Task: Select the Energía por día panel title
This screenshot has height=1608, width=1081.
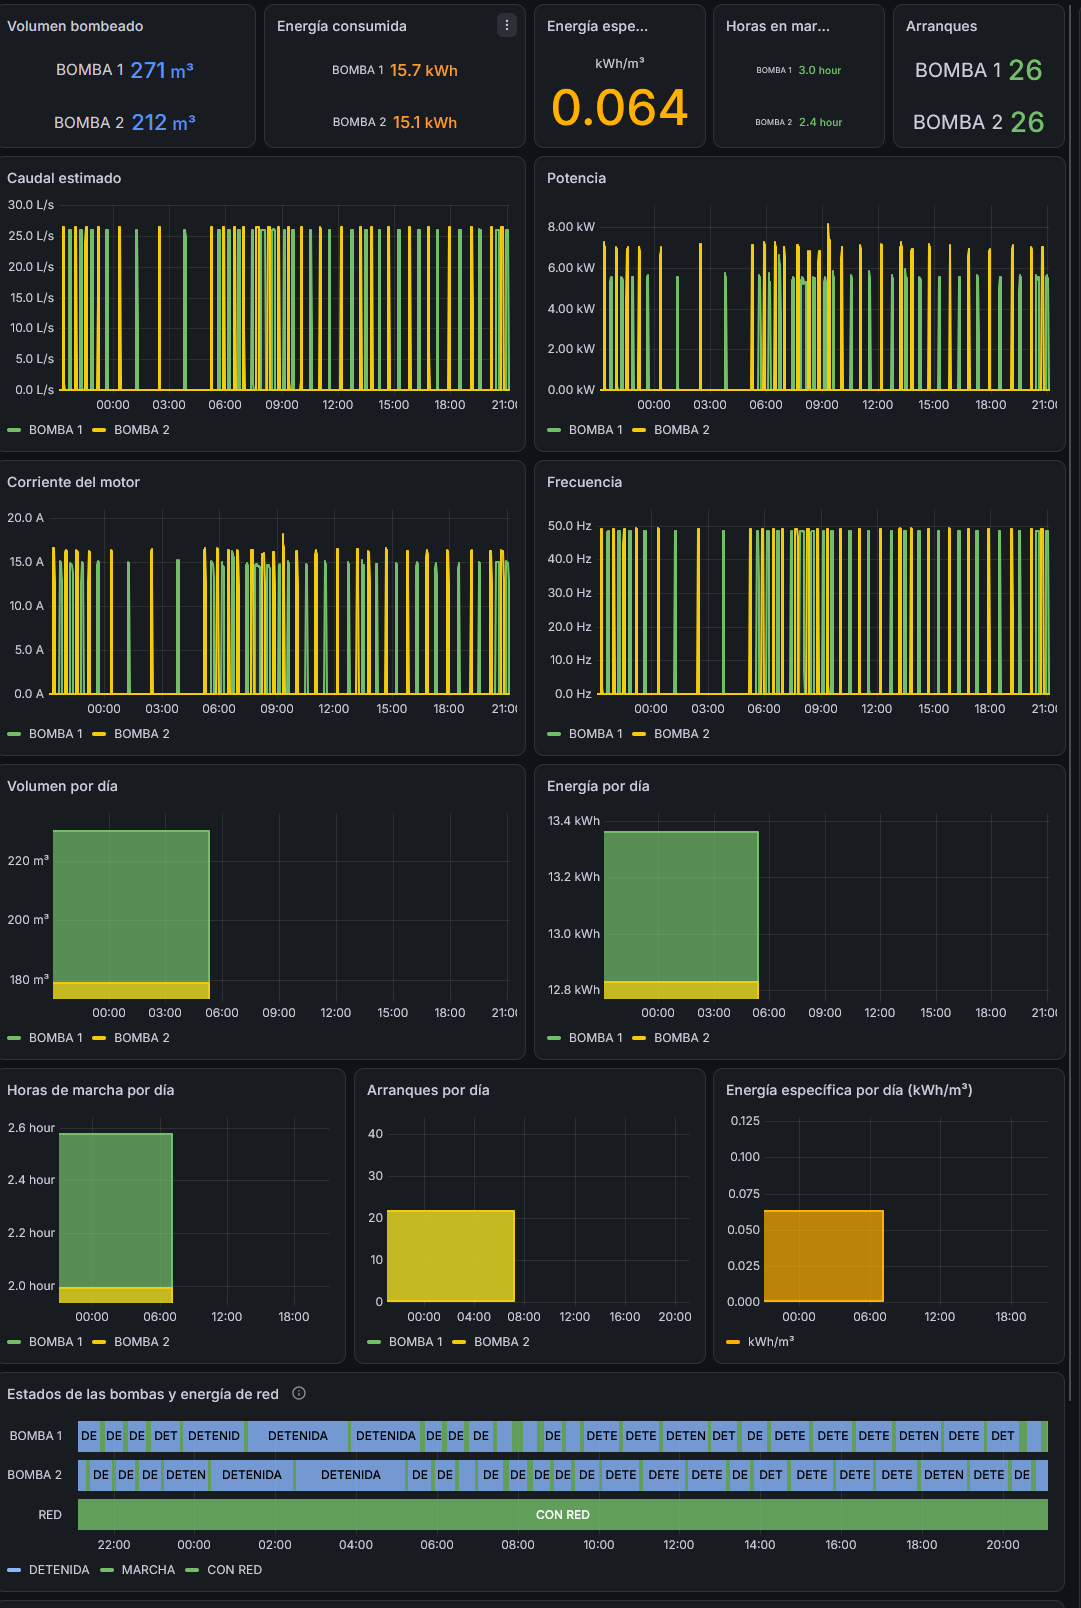Action: coord(598,786)
